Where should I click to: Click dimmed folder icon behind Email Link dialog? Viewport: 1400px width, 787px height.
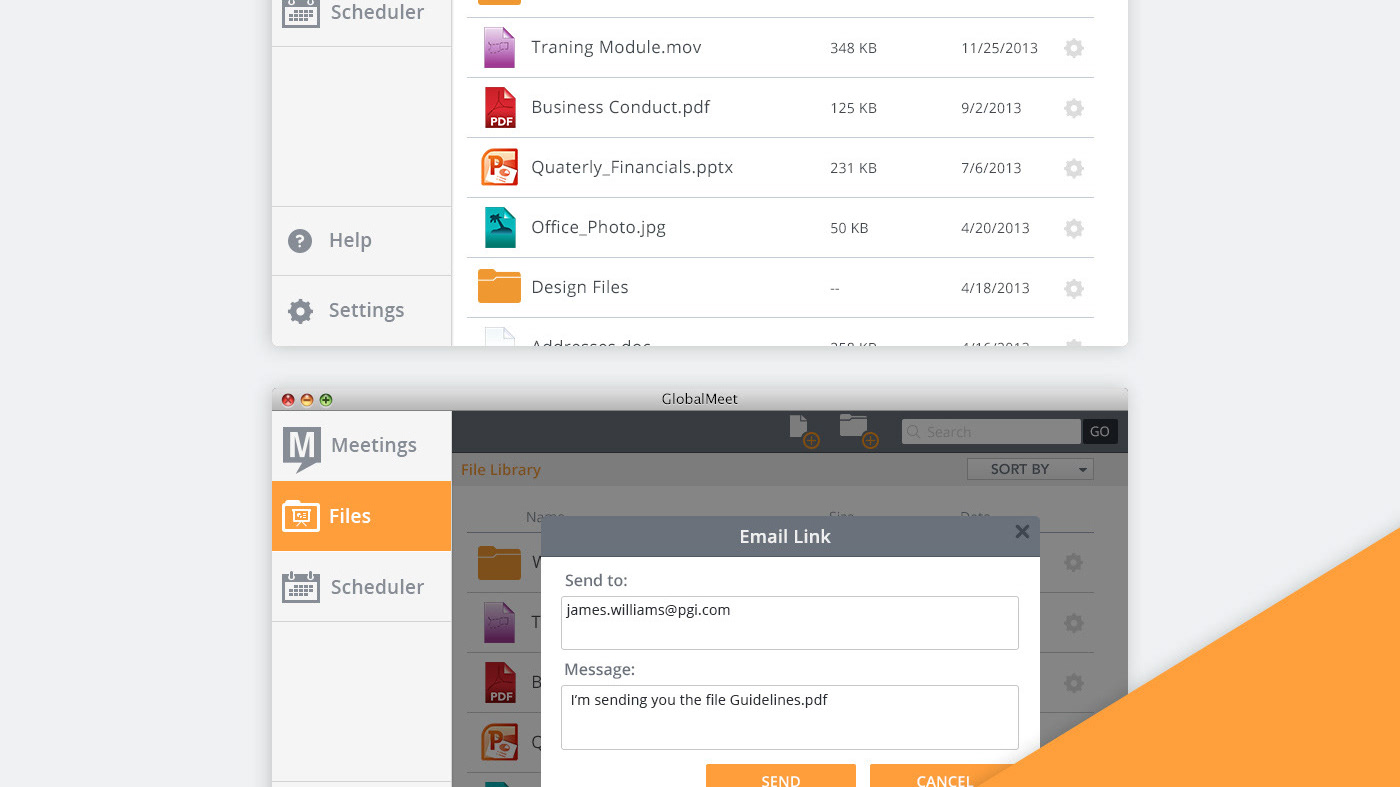coord(499,563)
